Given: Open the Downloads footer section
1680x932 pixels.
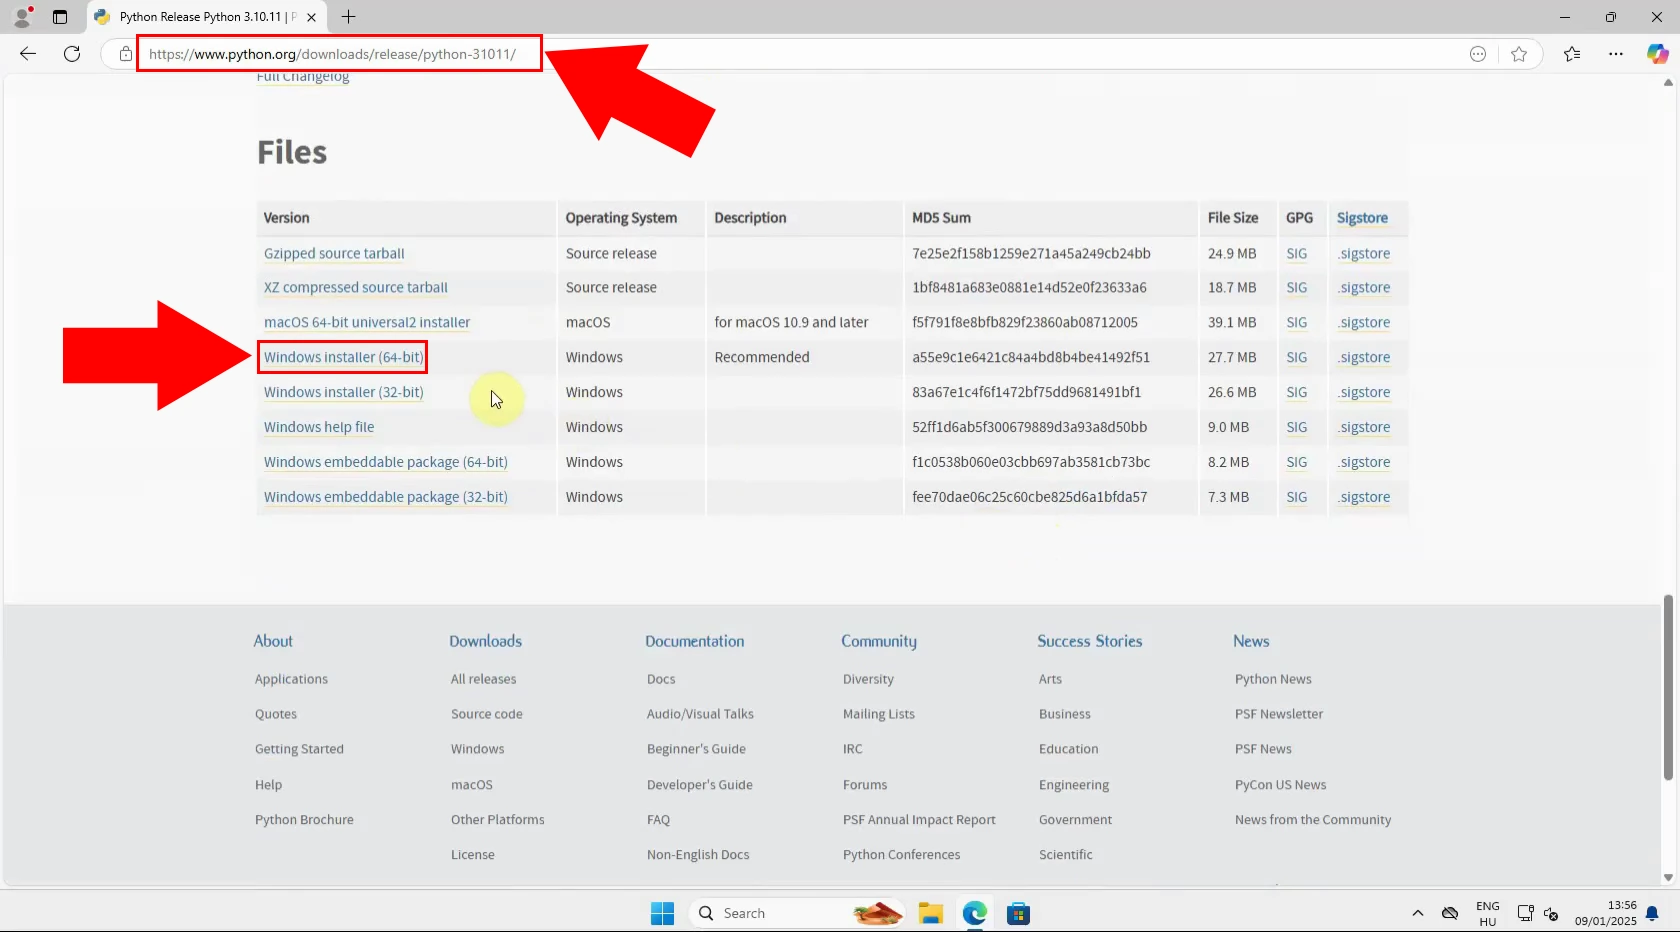Looking at the screenshot, I should tap(486, 642).
